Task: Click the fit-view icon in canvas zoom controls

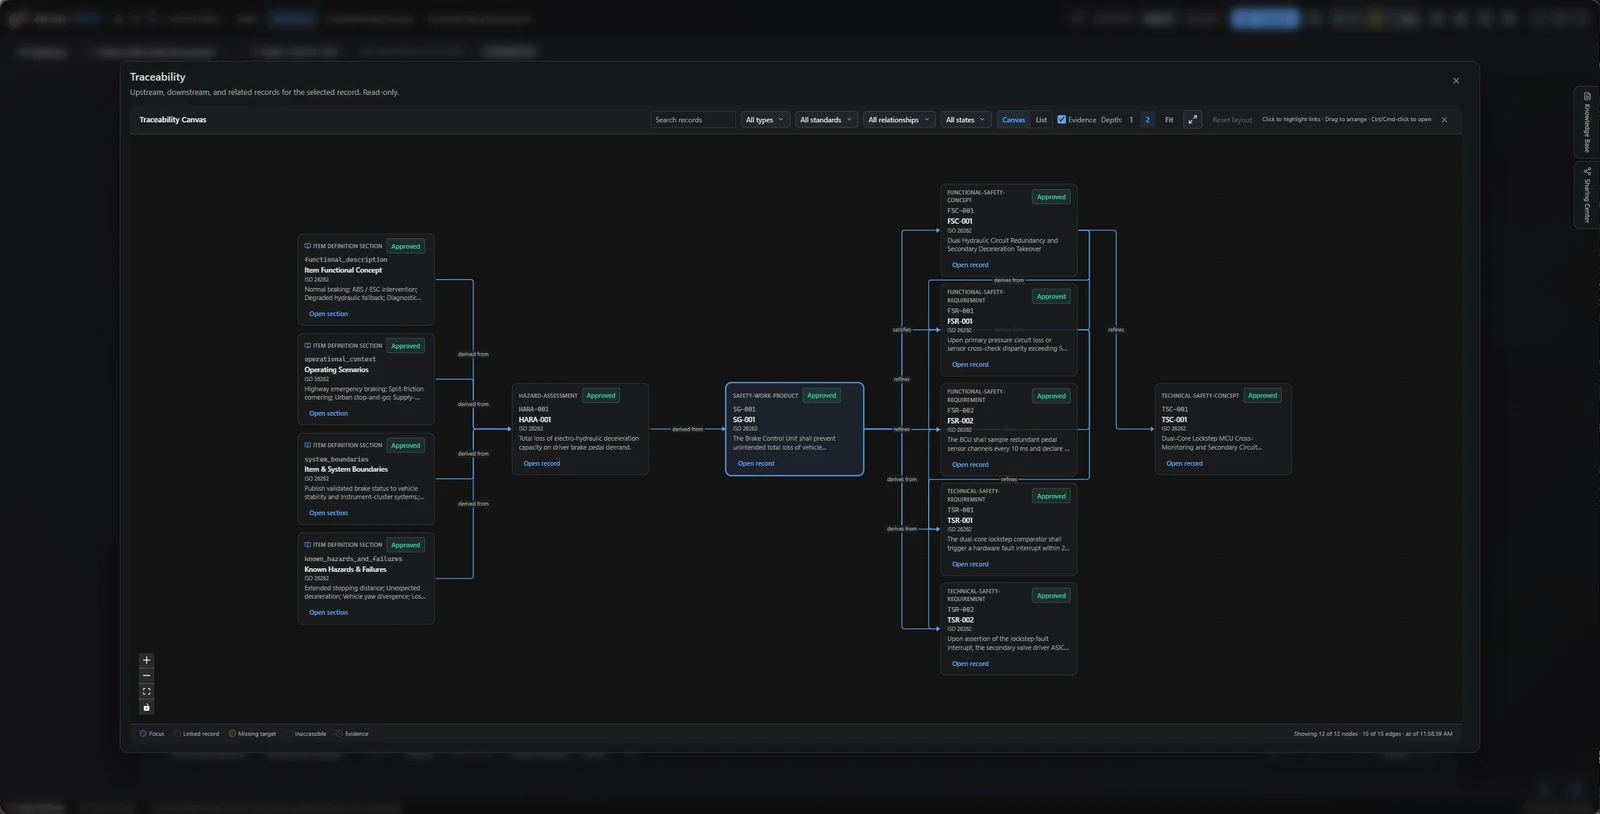Action: coord(146,692)
